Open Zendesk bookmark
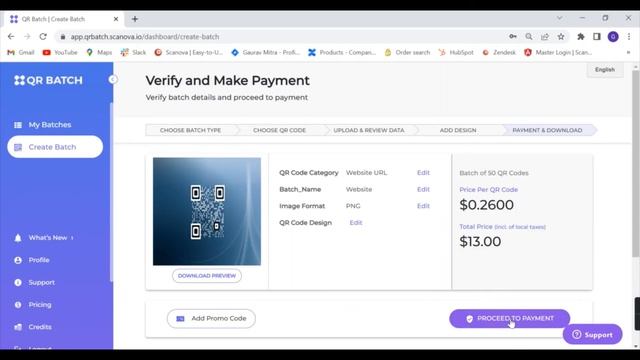The height and width of the screenshot is (360, 640). 499,53
